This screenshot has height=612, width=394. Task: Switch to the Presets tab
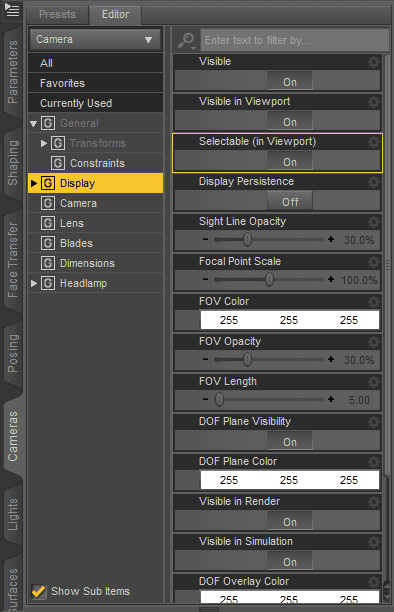tap(57, 14)
